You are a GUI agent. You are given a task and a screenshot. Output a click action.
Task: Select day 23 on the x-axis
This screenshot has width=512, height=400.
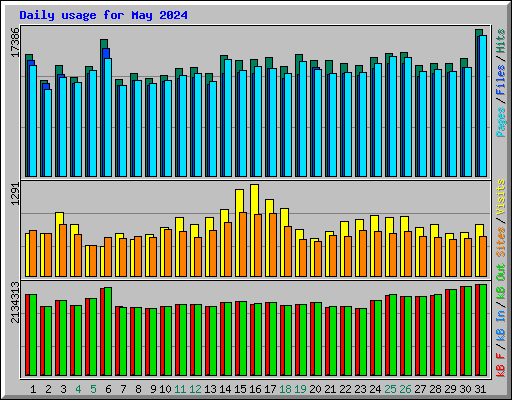(x=360, y=389)
